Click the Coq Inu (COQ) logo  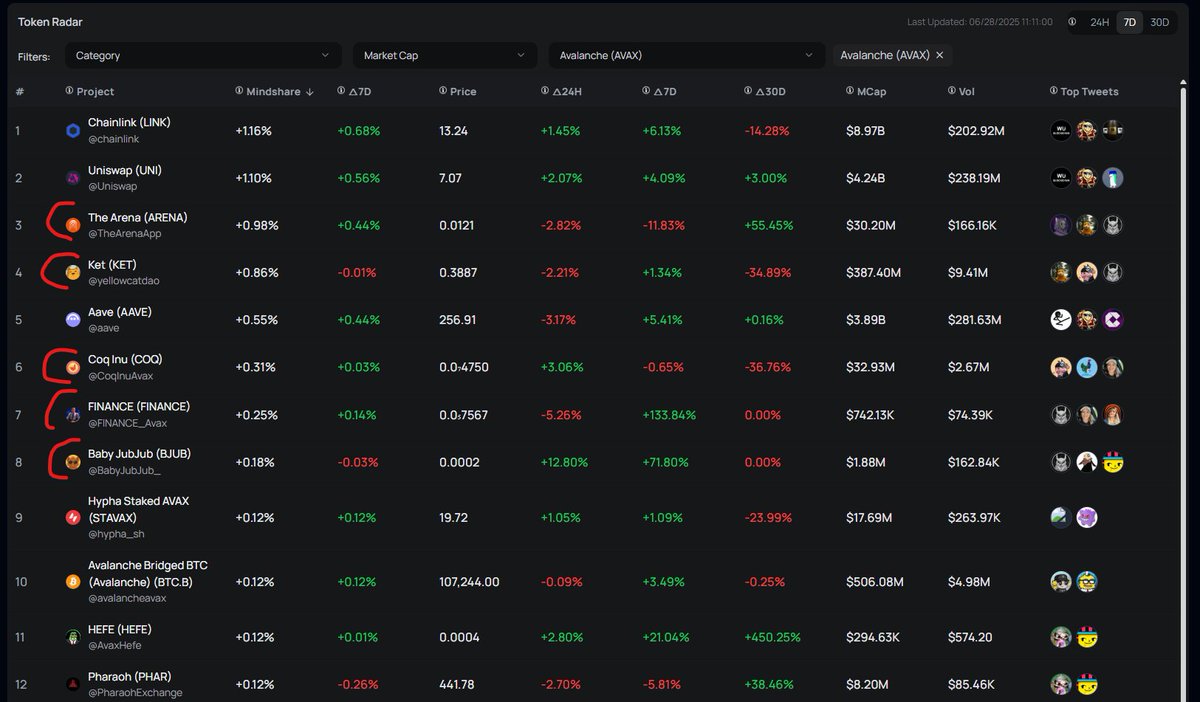(x=72, y=367)
